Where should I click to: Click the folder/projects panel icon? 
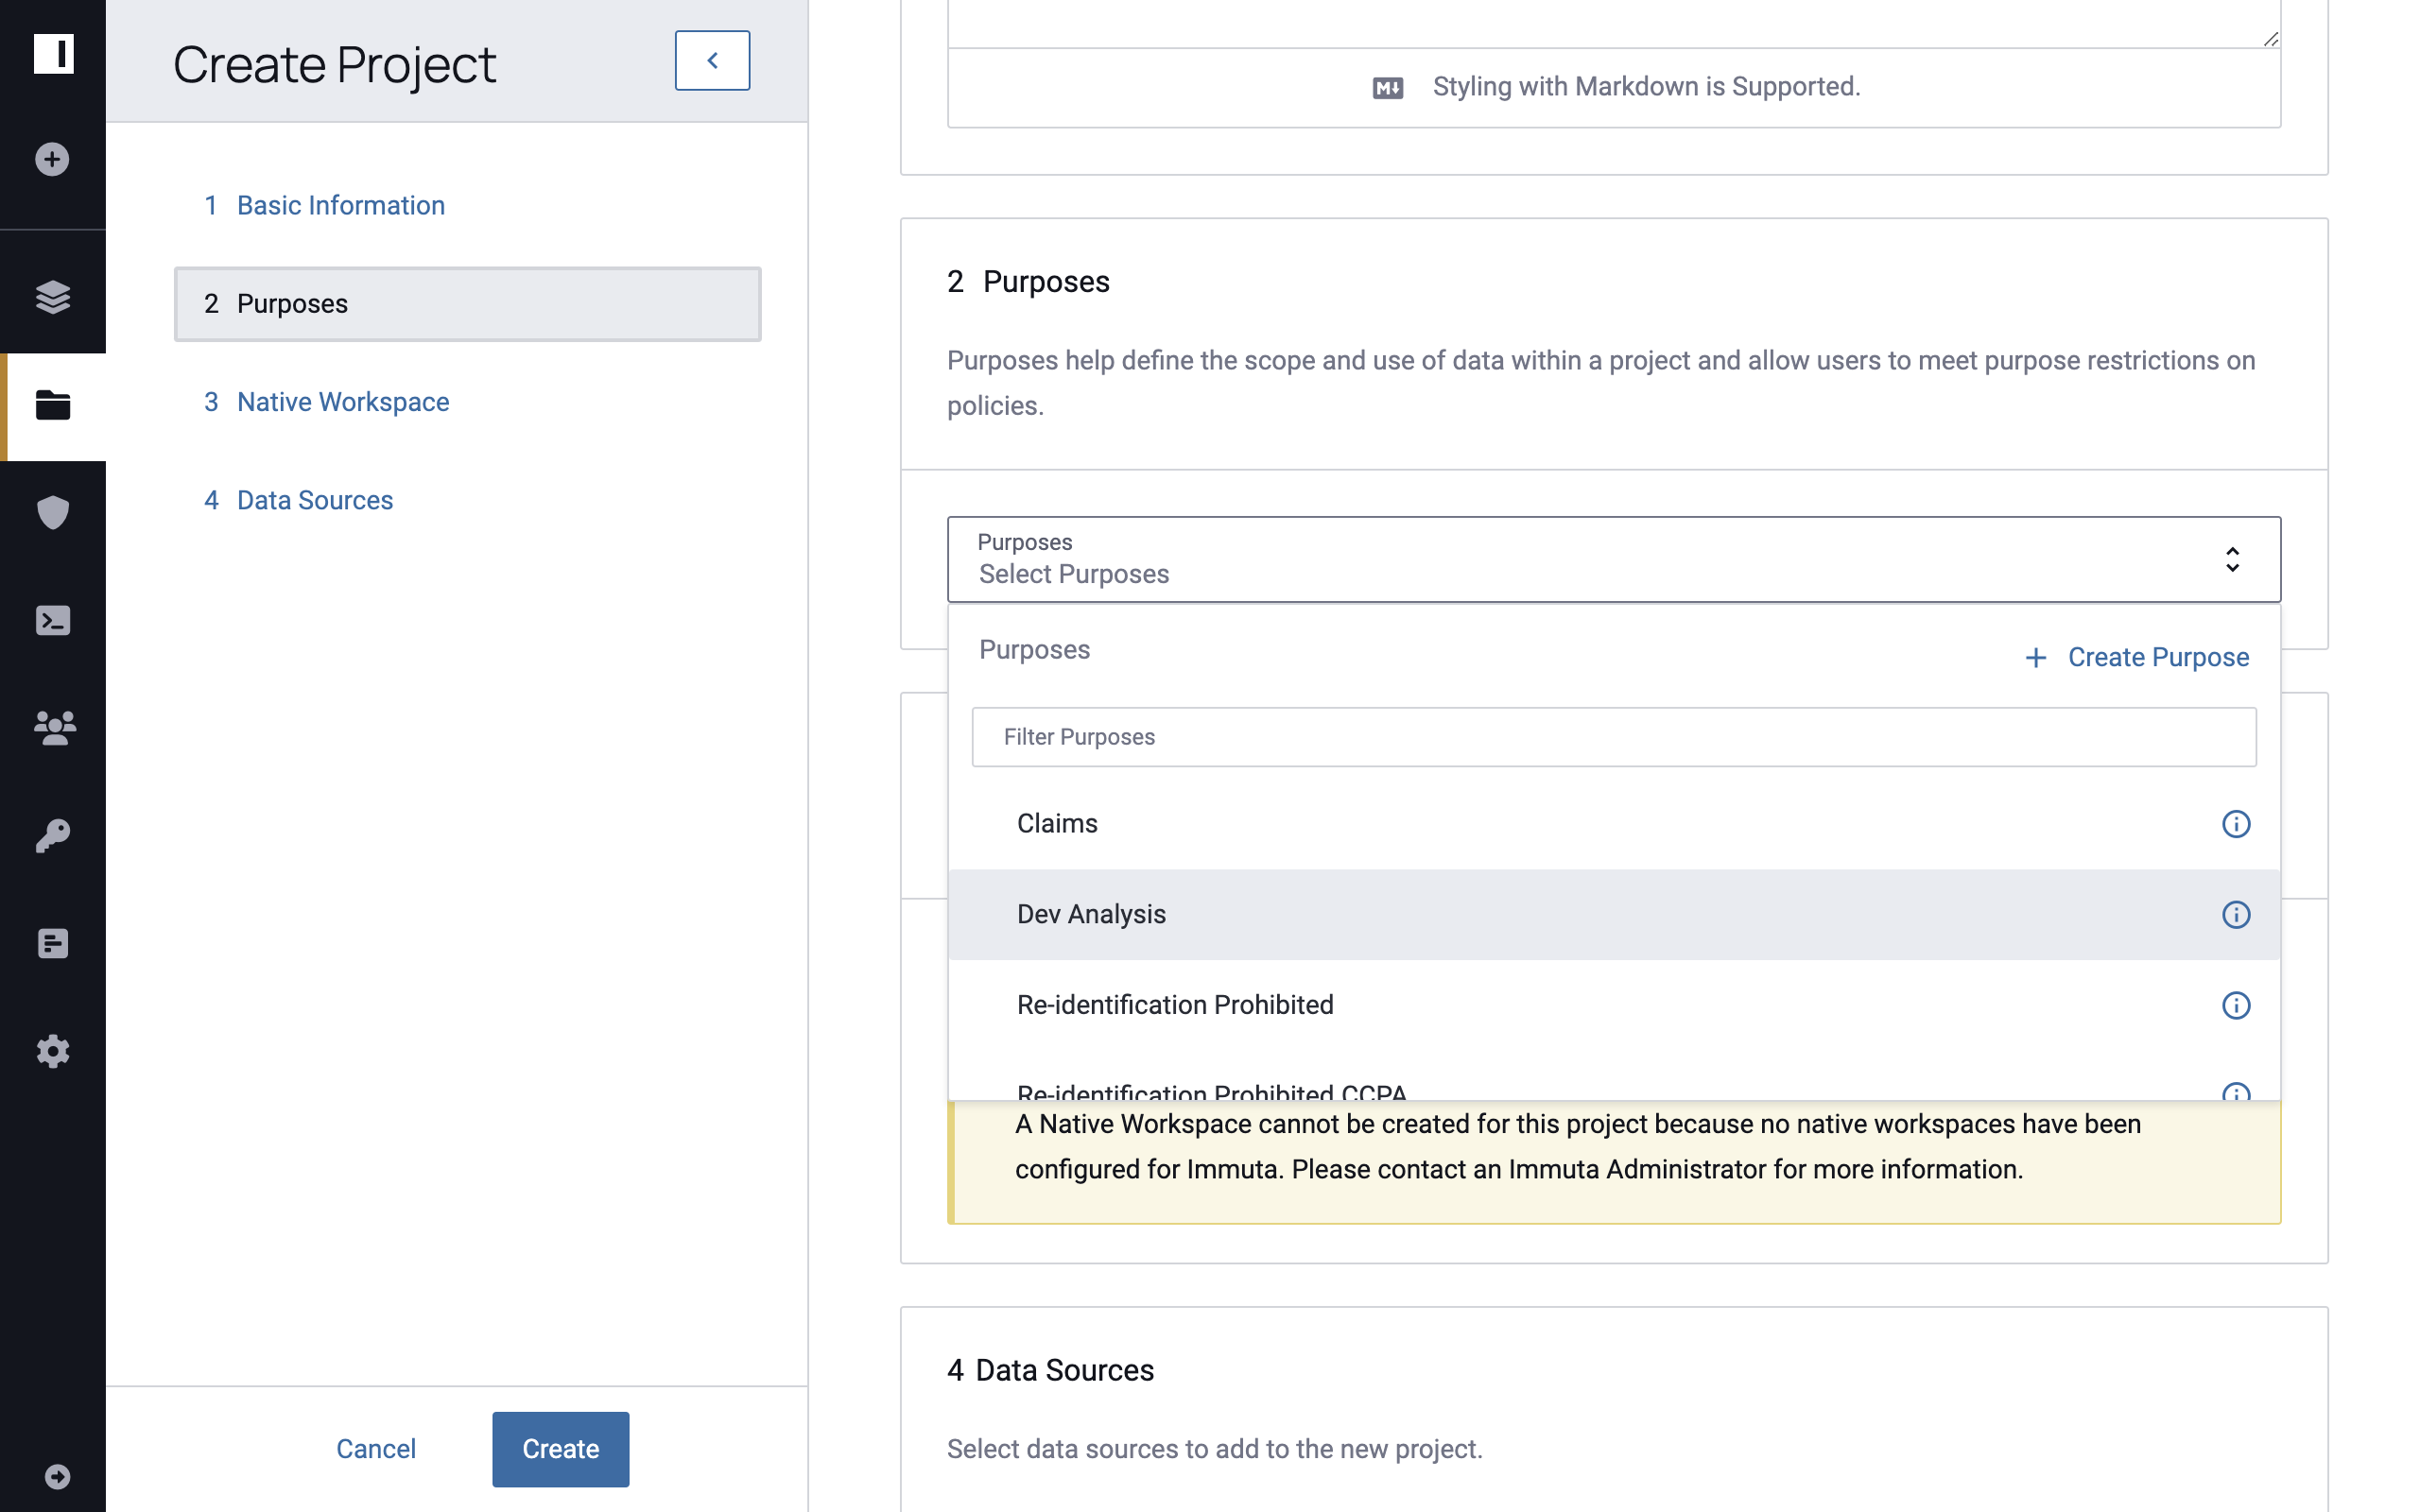(x=52, y=405)
